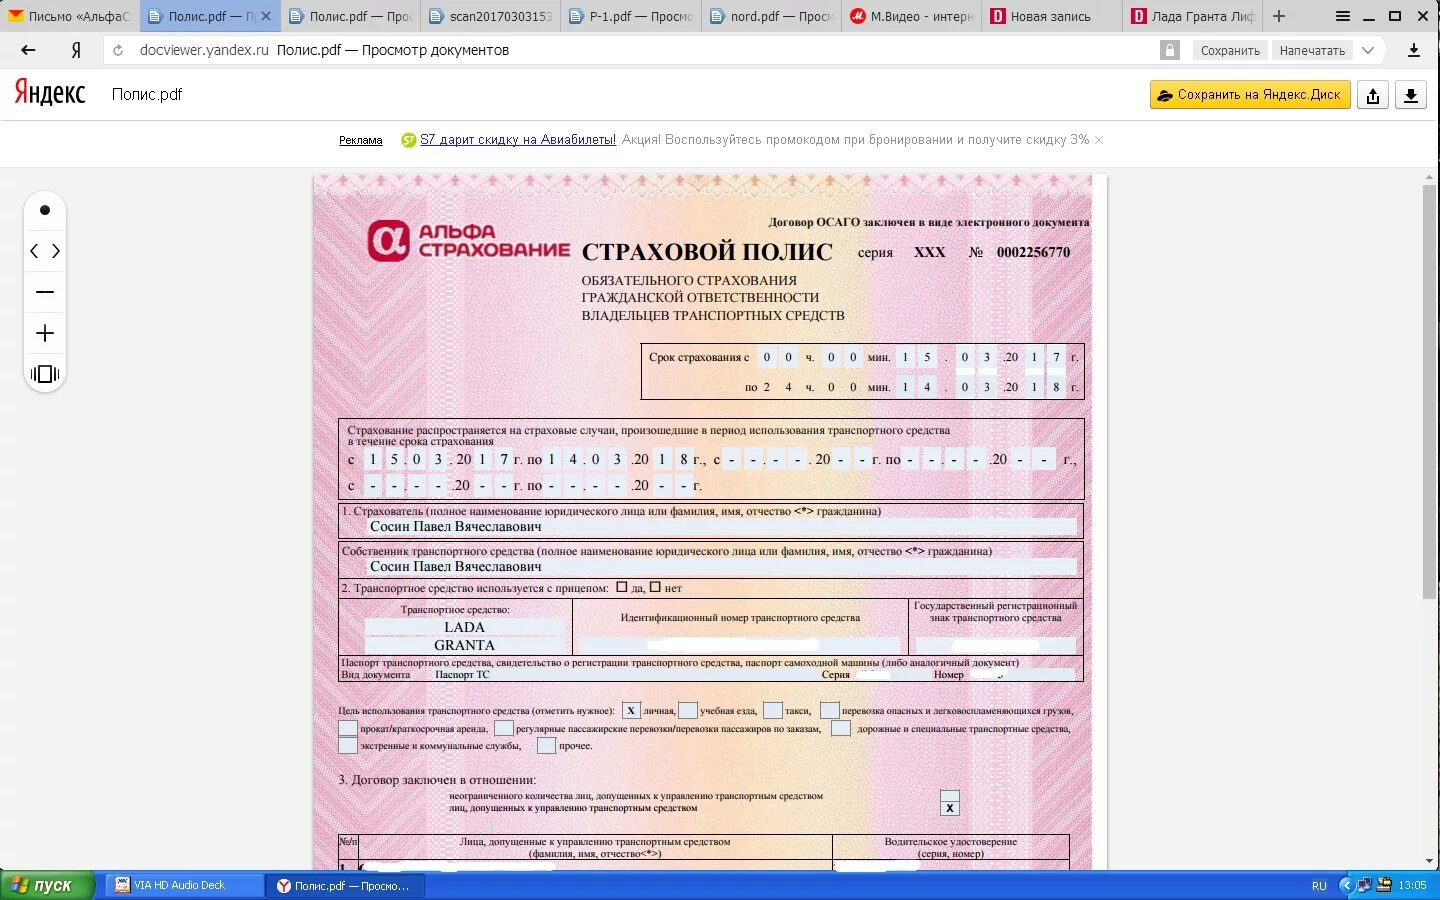Zoom out with the minus button
1440x900 pixels.
point(45,292)
